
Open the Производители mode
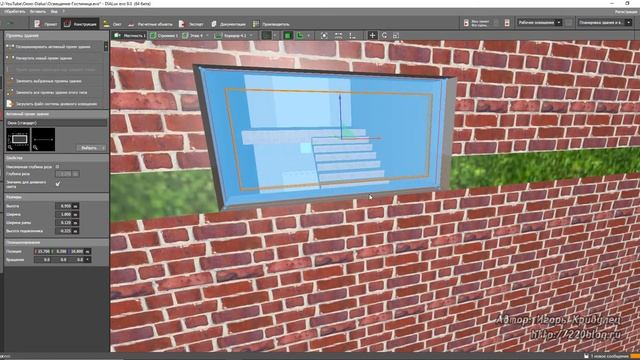pyautogui.click(x=271, y=24)
